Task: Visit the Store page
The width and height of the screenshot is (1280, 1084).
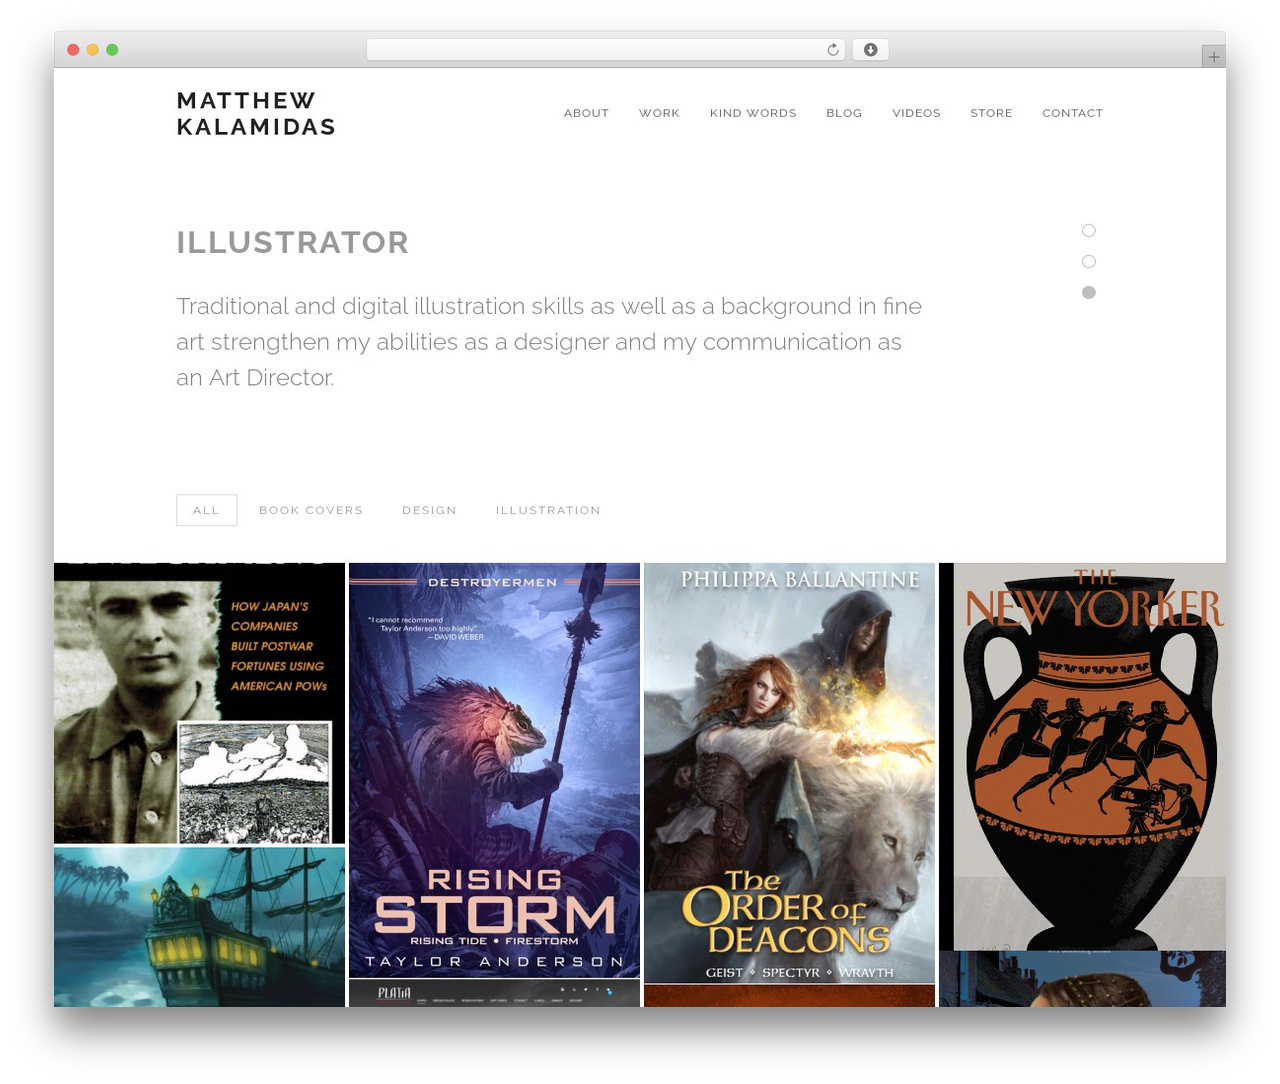Action: [x=991, y=113]
